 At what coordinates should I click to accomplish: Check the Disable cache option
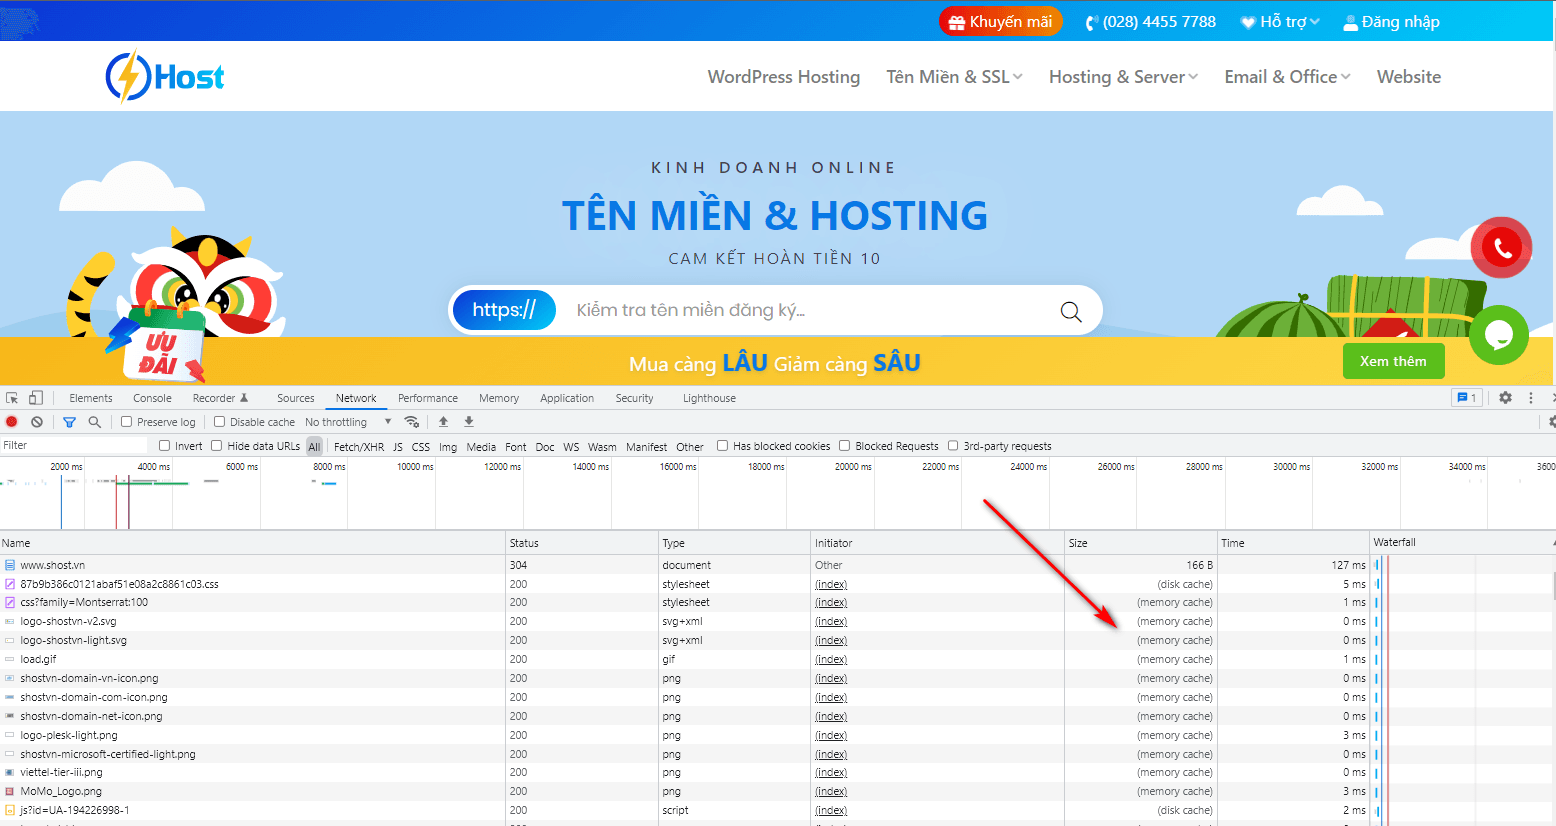pos(217,421)
